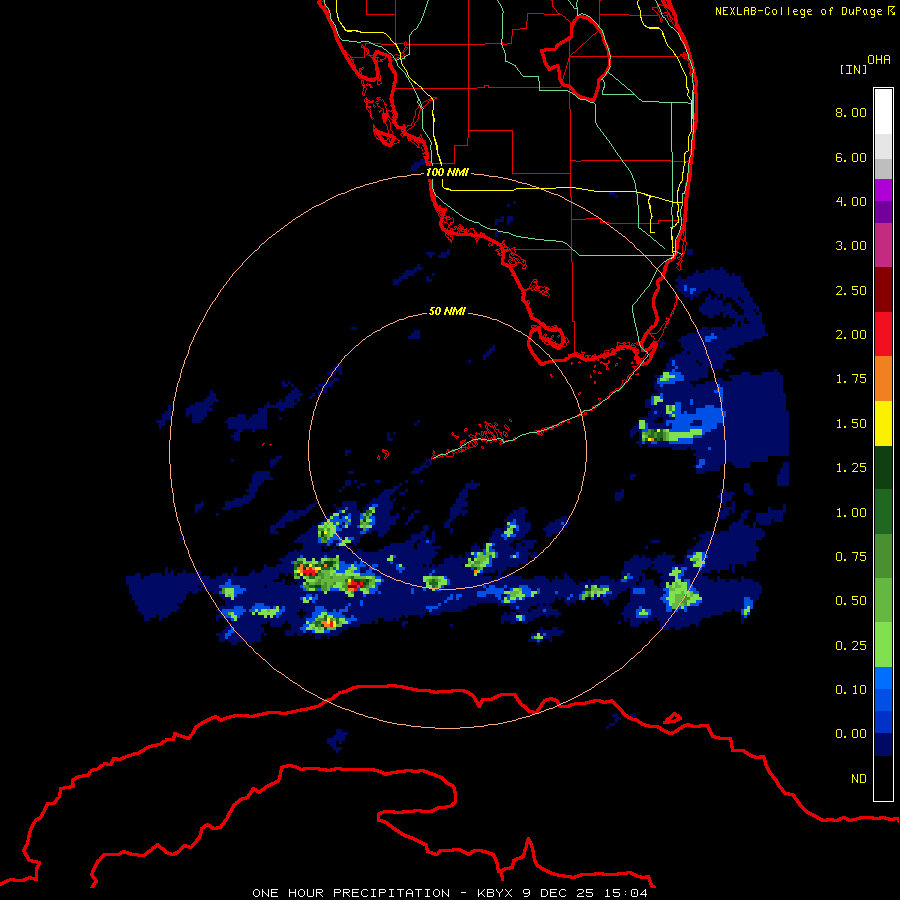Screen dimensions: 900x900
Task: Pick the black ND swatch at legend bottom
Action: pyautogui.click(x=883, y=778)
